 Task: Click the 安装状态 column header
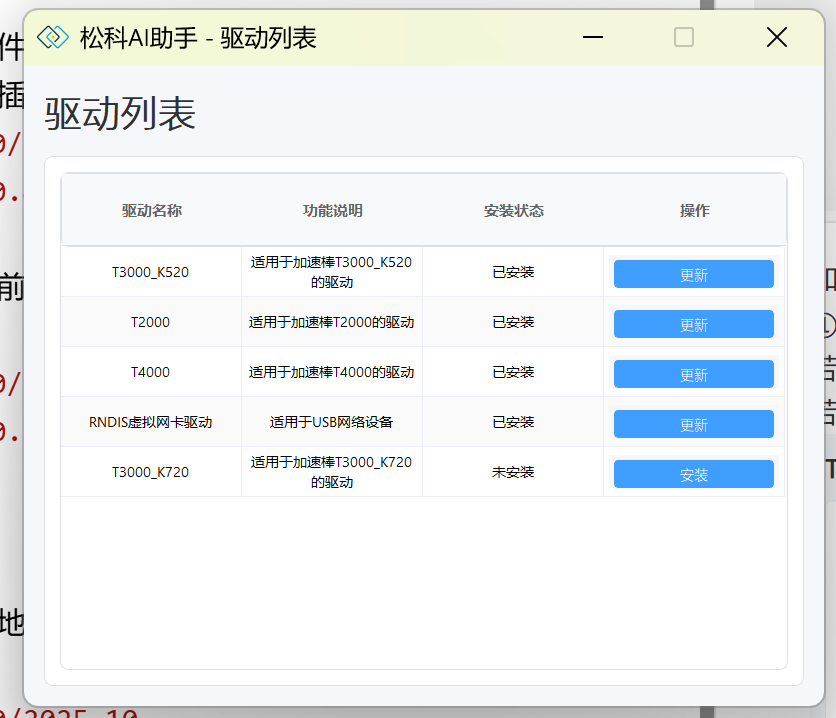[x=513, y=211]
